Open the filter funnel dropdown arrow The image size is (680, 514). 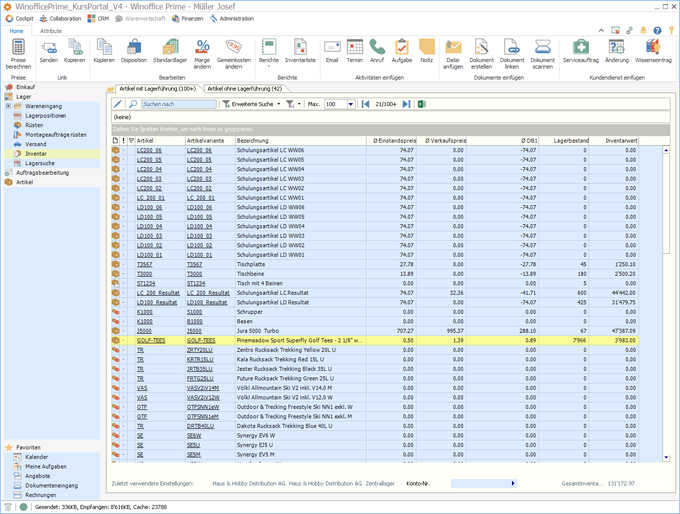pyautogui.click(x=299, y=104)
